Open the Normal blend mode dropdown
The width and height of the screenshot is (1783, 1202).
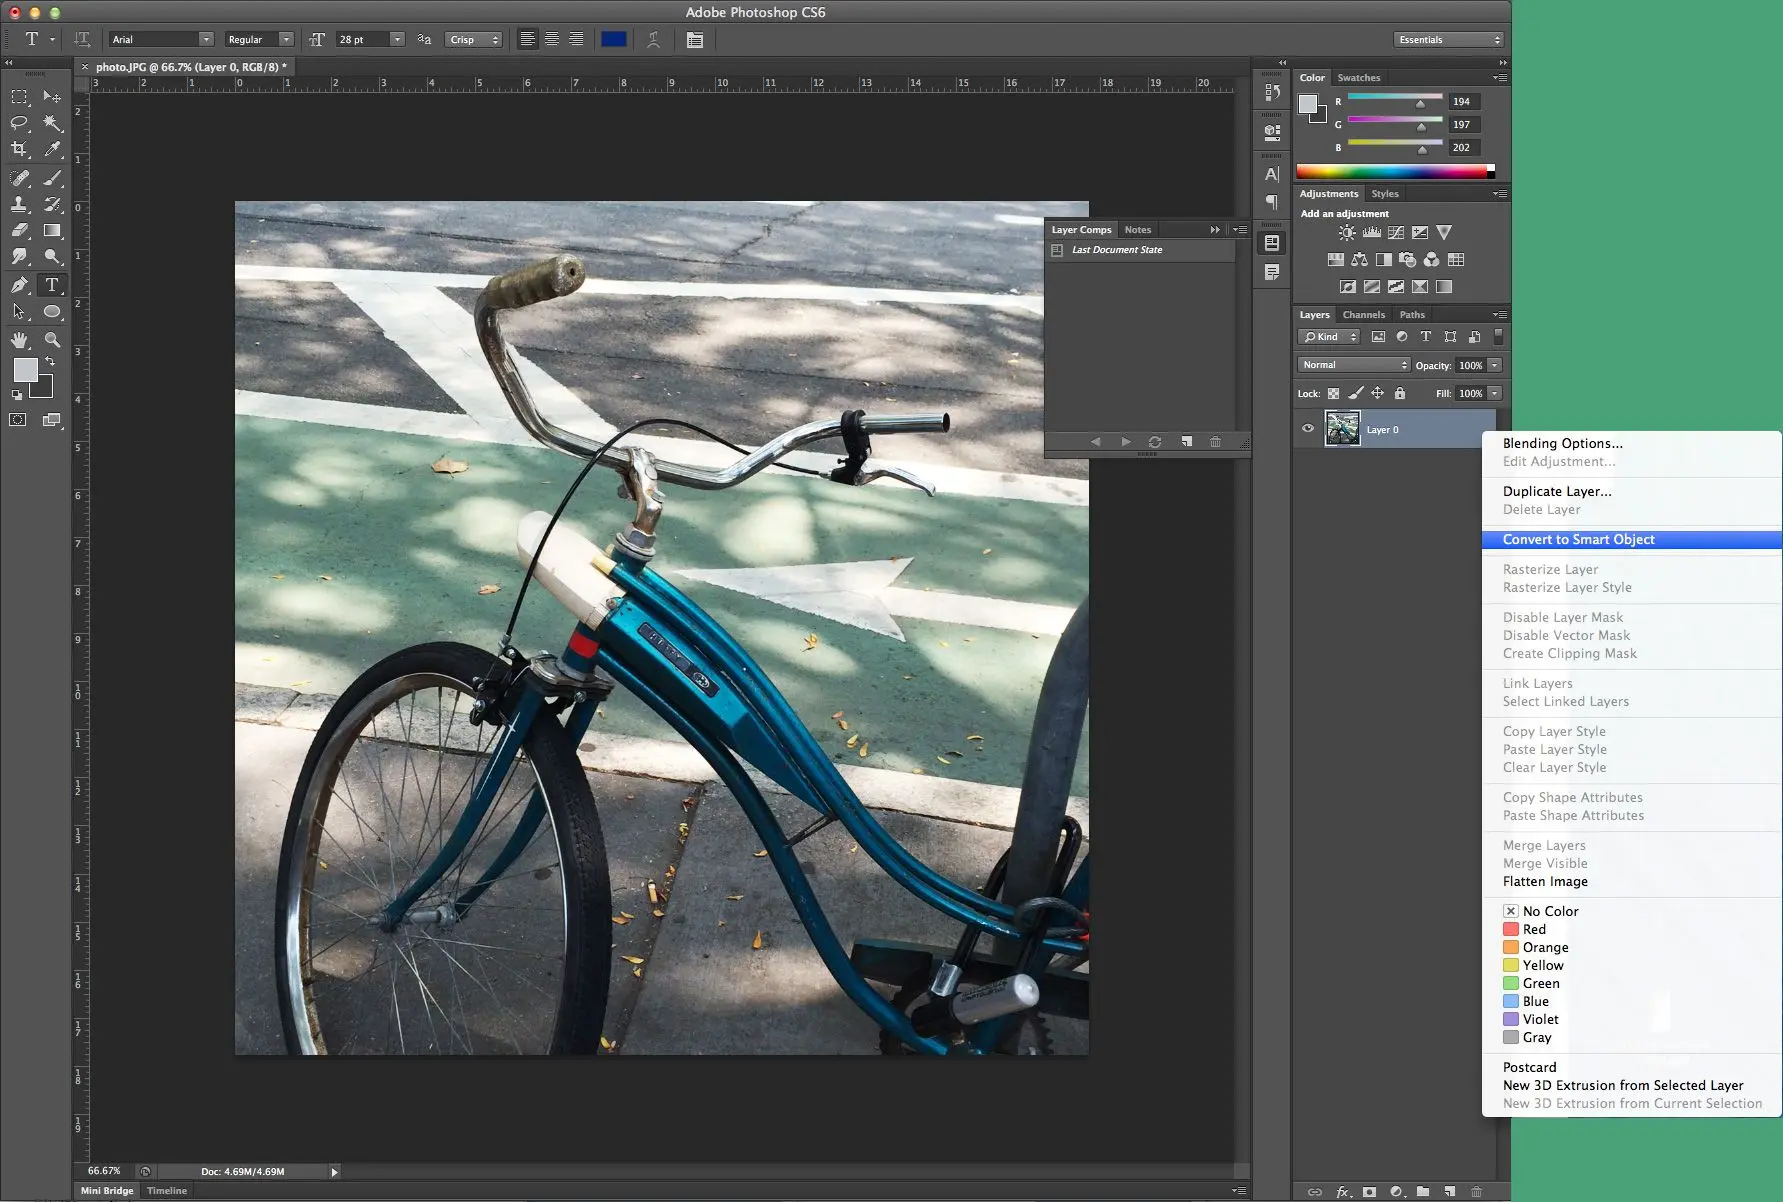(x=1353, y=365)
